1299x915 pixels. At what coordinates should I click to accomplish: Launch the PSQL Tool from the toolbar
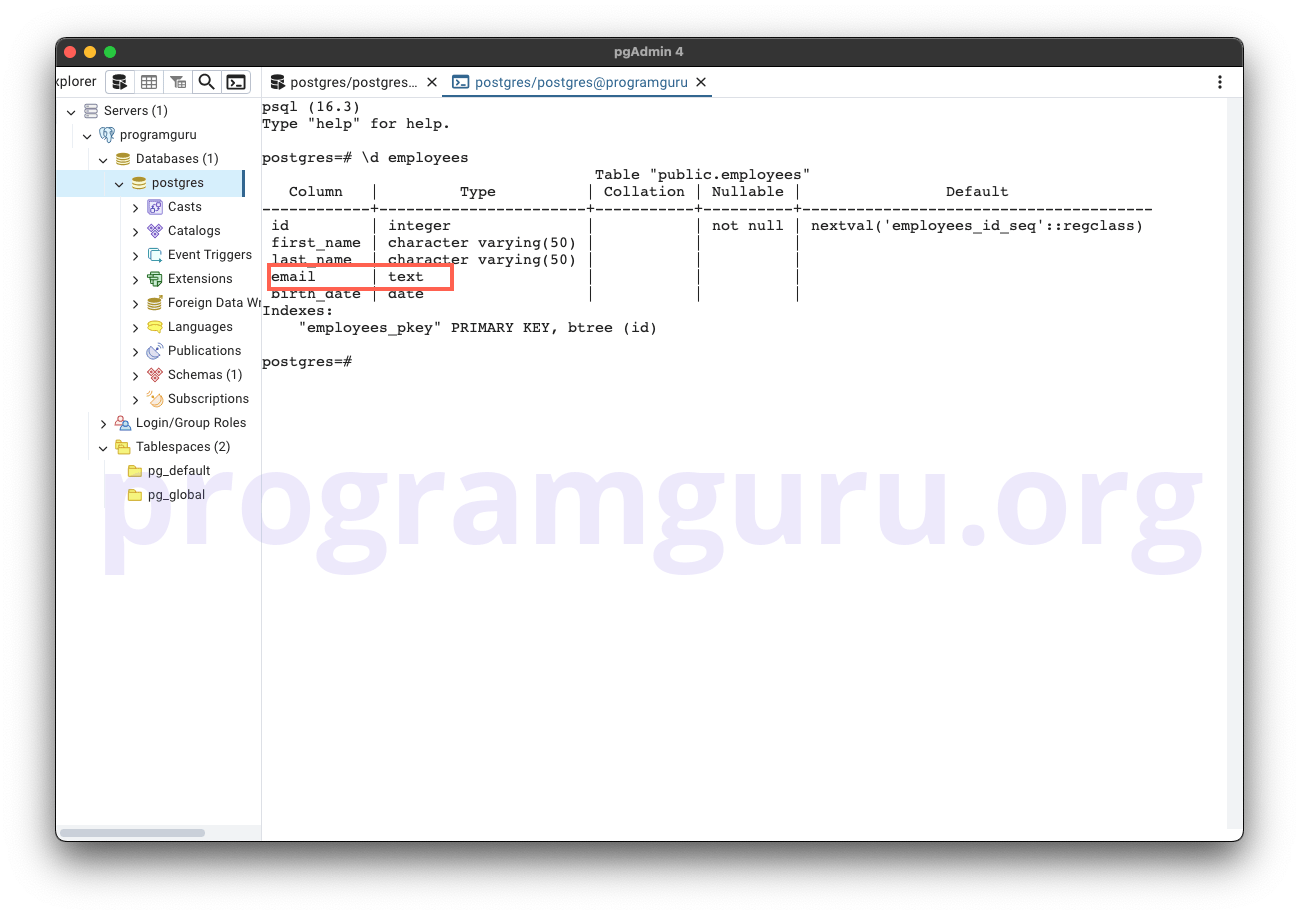click(x=236, y=81)
